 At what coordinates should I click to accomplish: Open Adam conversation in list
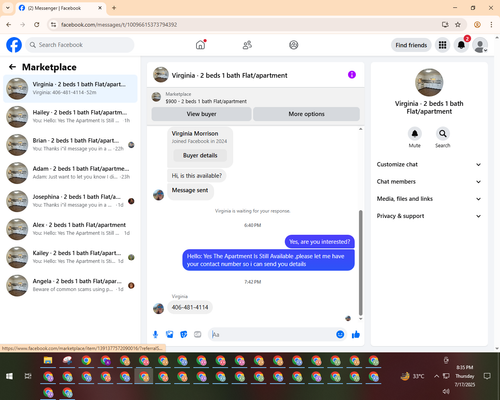click(70, 173)
